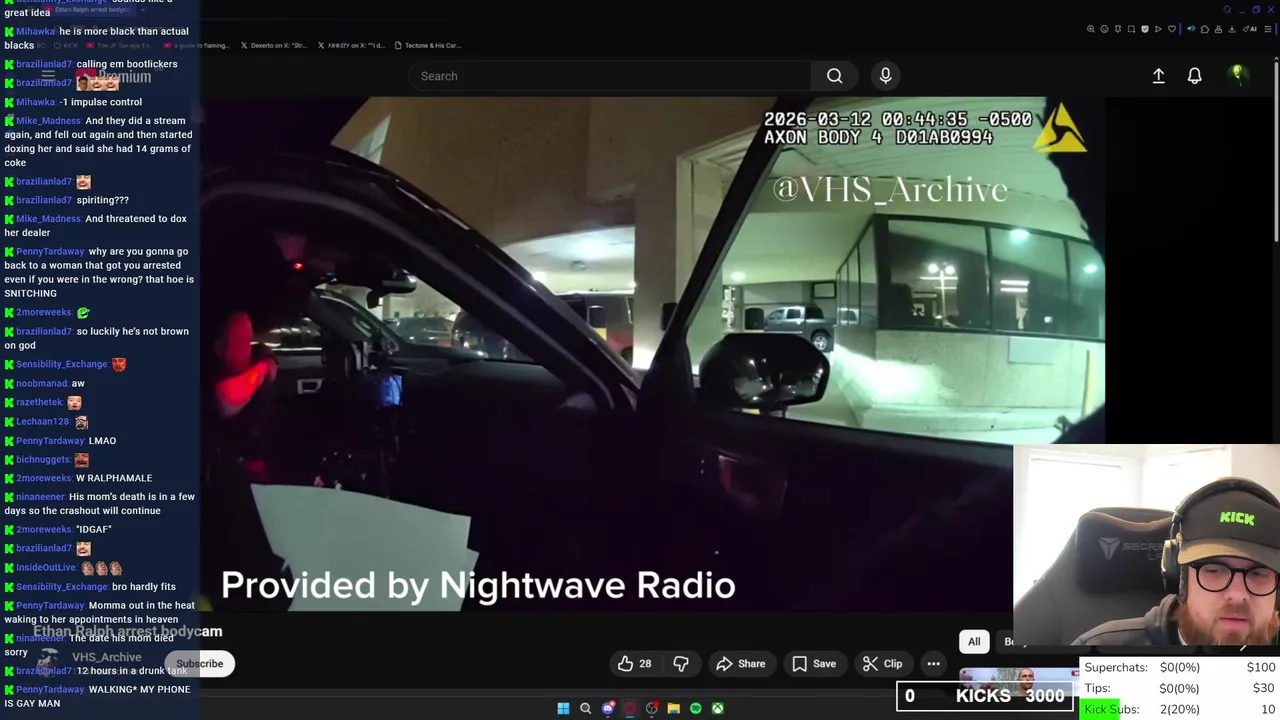
Task: Open YouTube notifications bell
Action: (1194, 76)
